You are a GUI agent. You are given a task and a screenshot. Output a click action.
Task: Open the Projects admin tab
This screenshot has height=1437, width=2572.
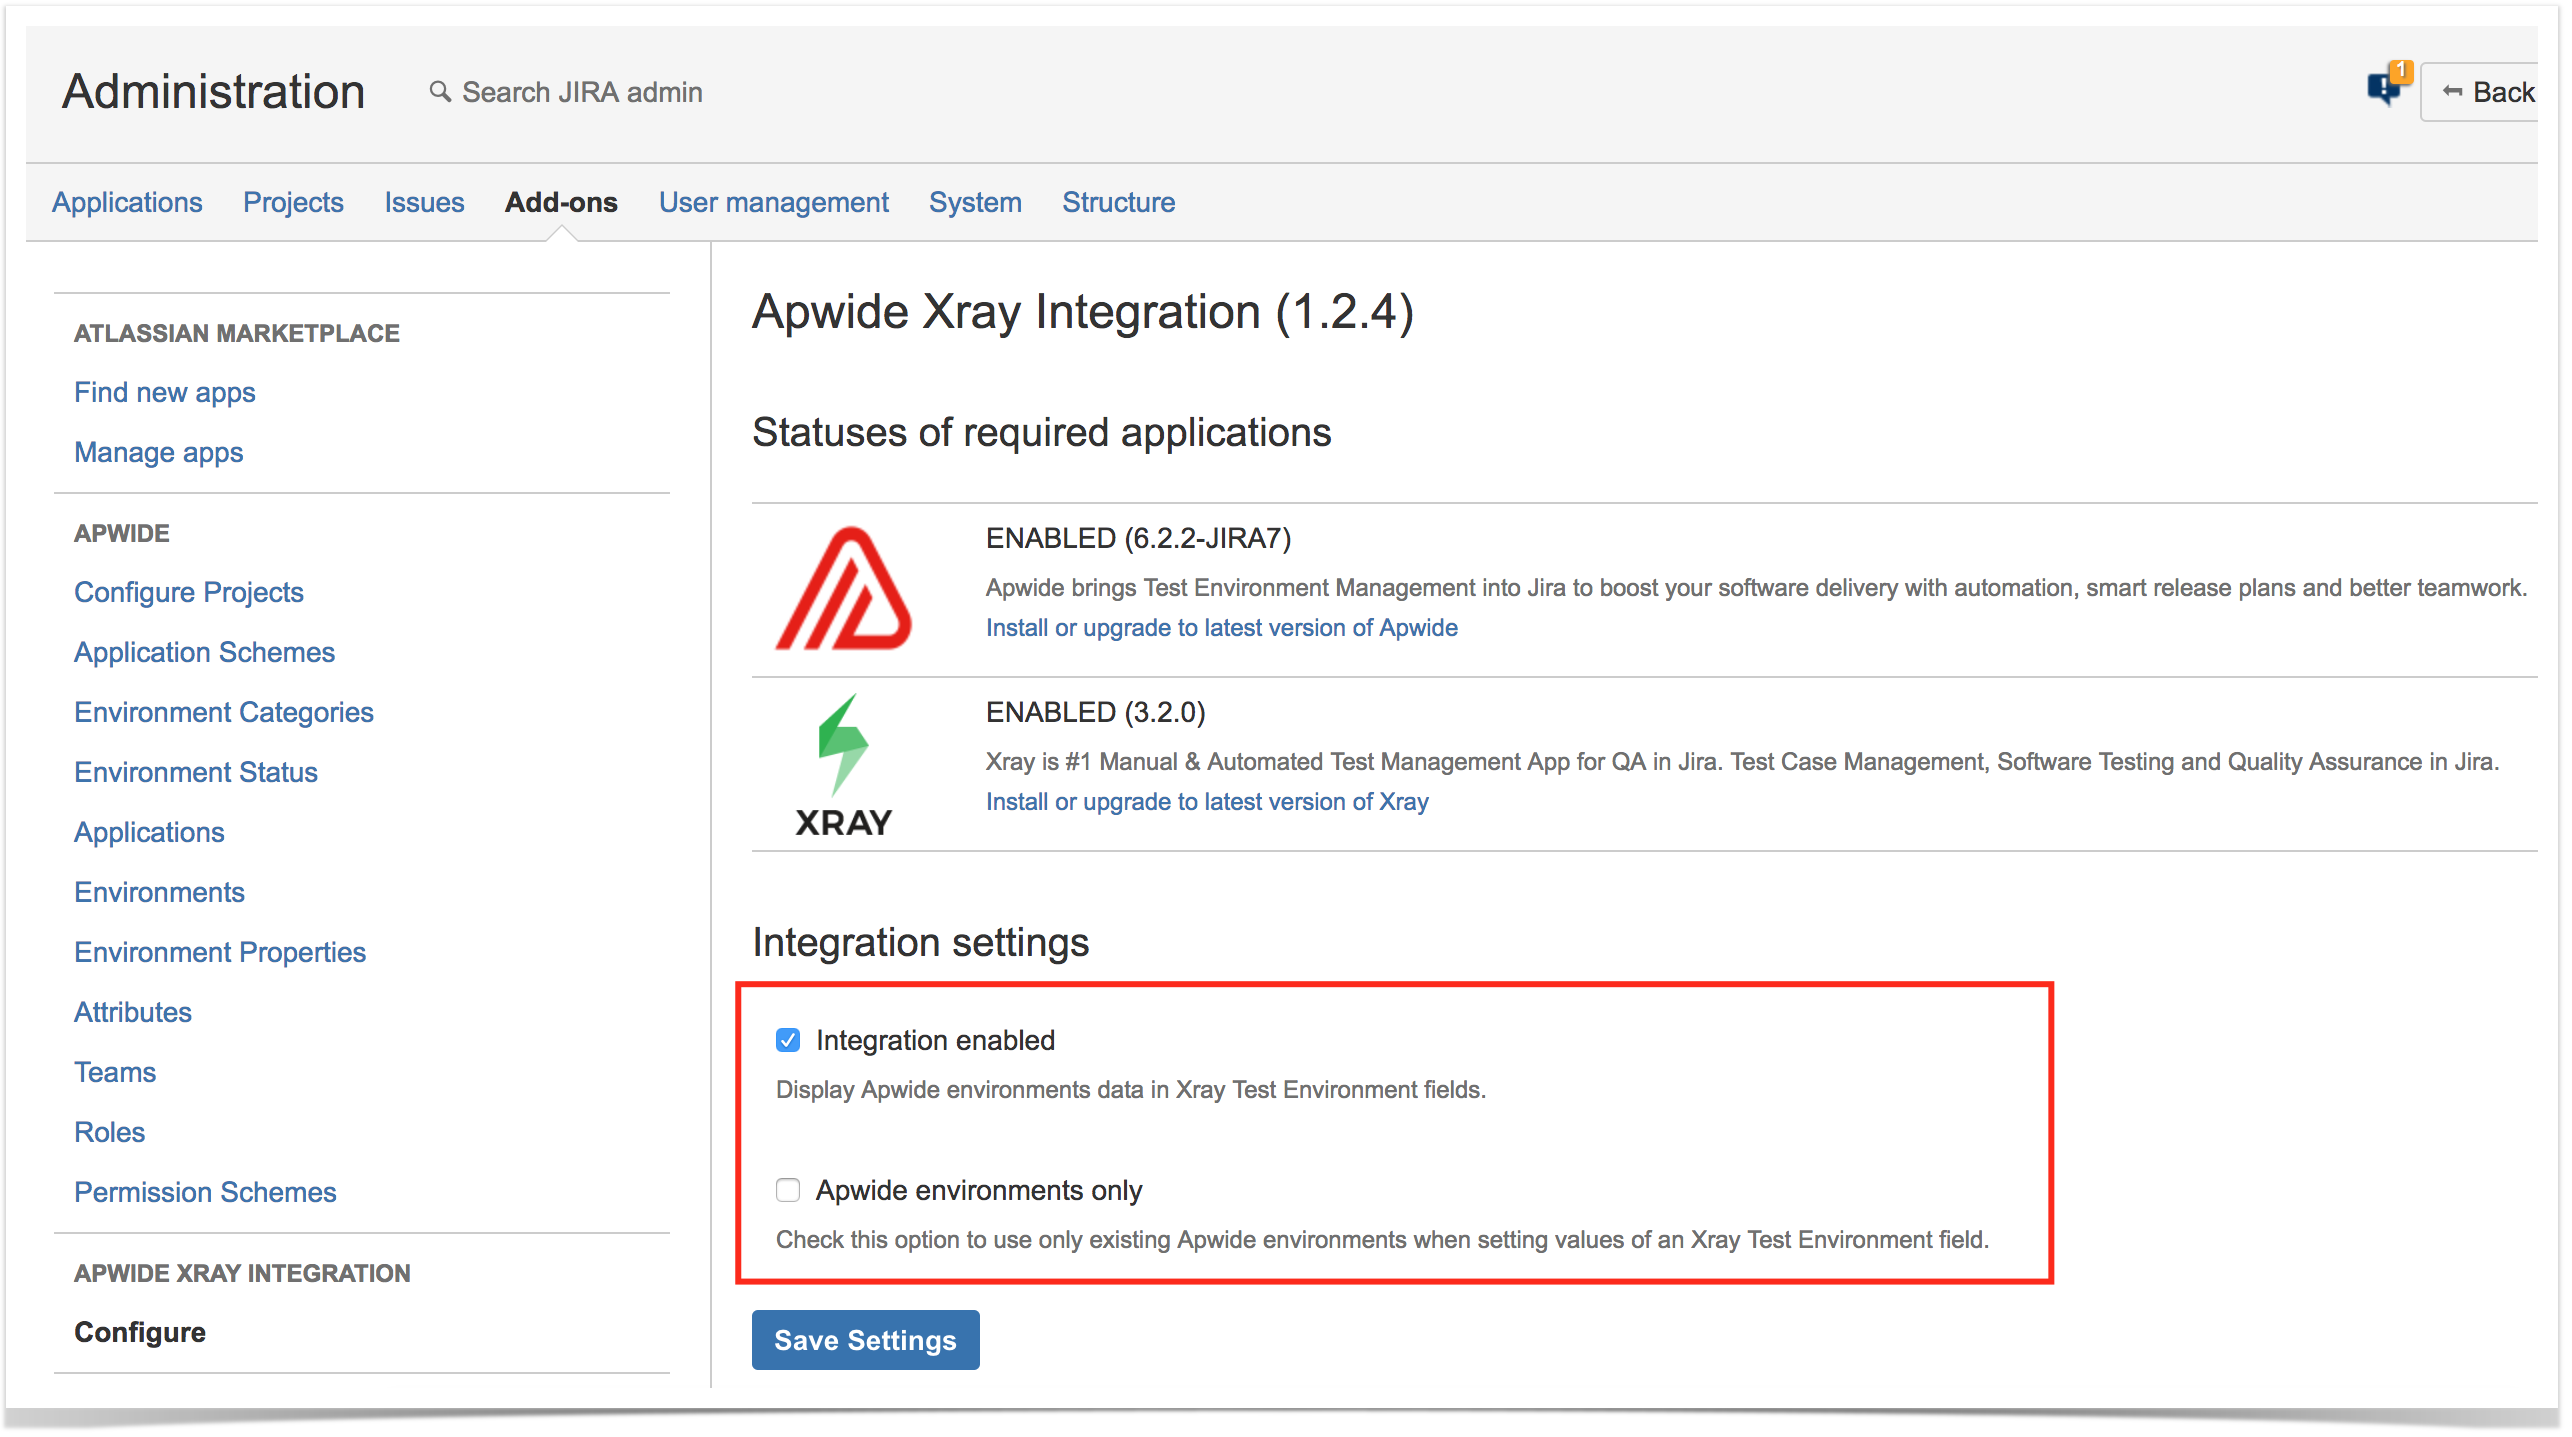293,202
